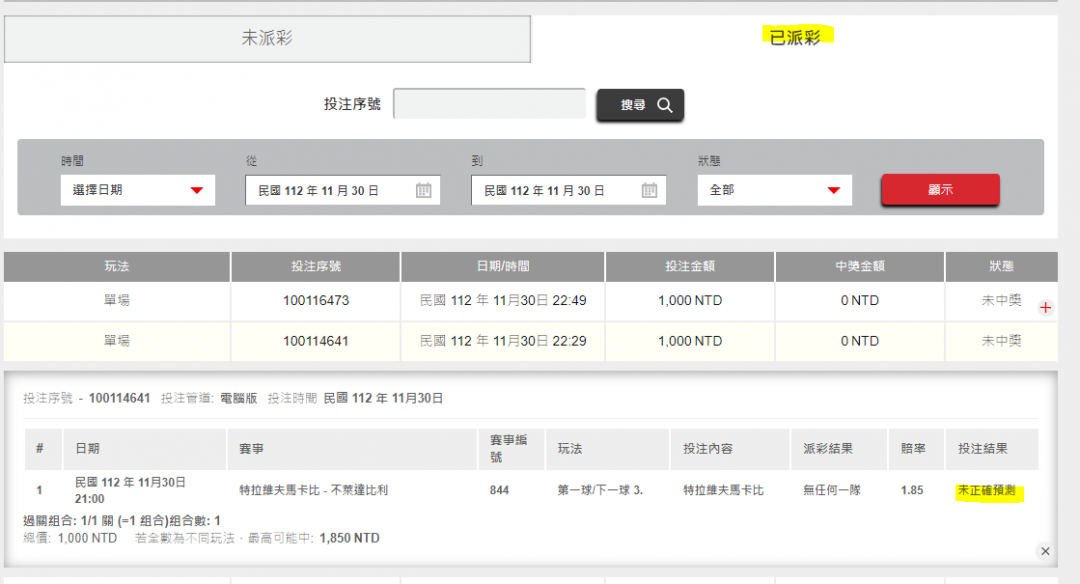Click the 投注序號 column header
Screen dimensions: 1080x584
[x=315, y=267]
